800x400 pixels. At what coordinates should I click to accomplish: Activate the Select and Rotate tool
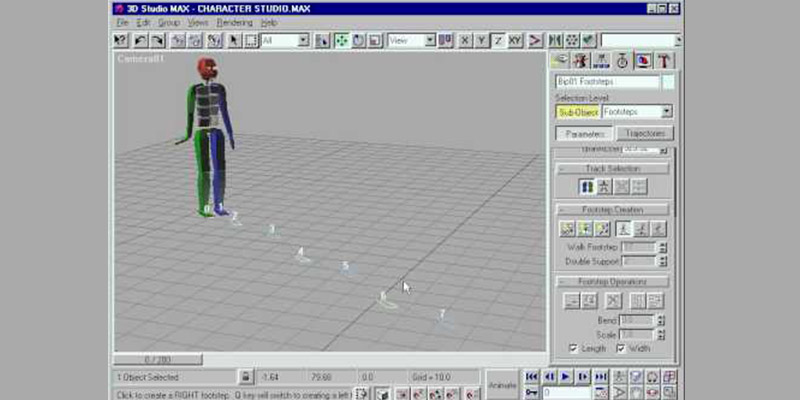point(358,40)
